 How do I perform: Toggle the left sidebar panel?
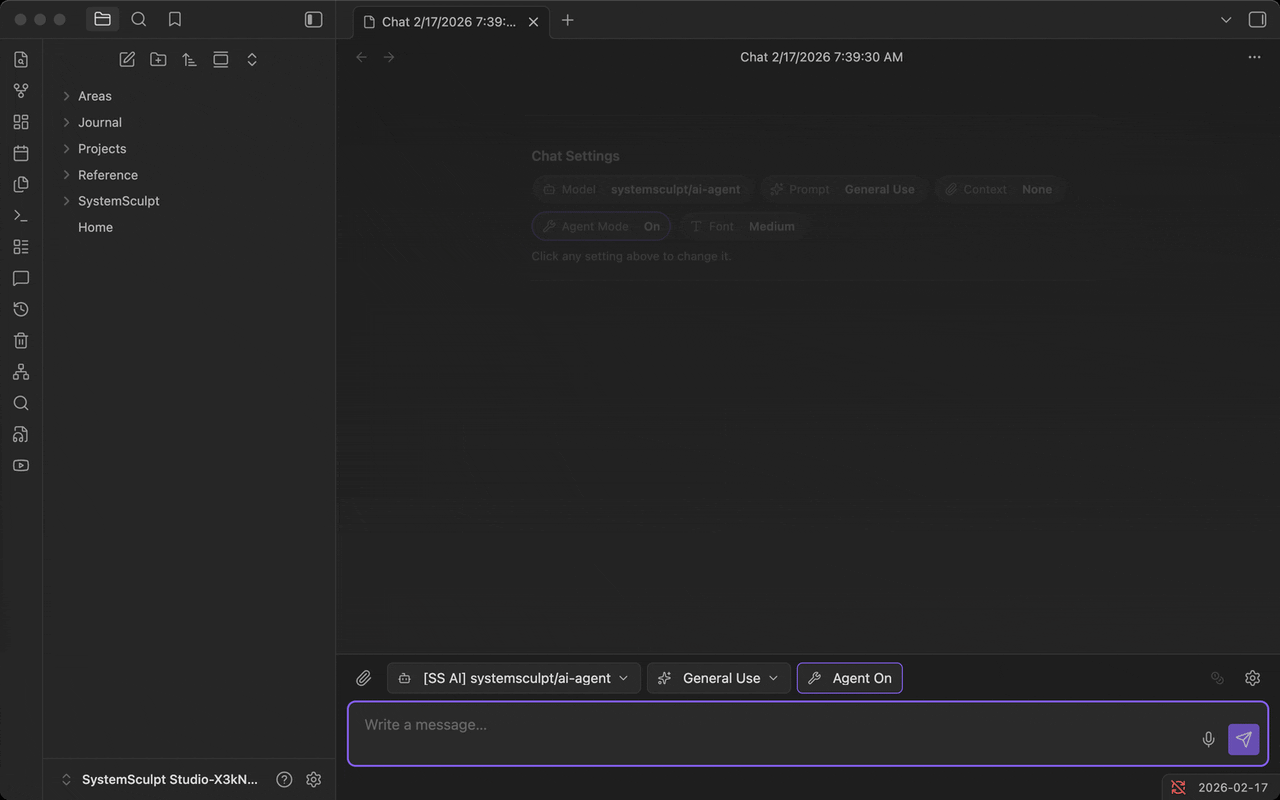(x=313, y=20)
